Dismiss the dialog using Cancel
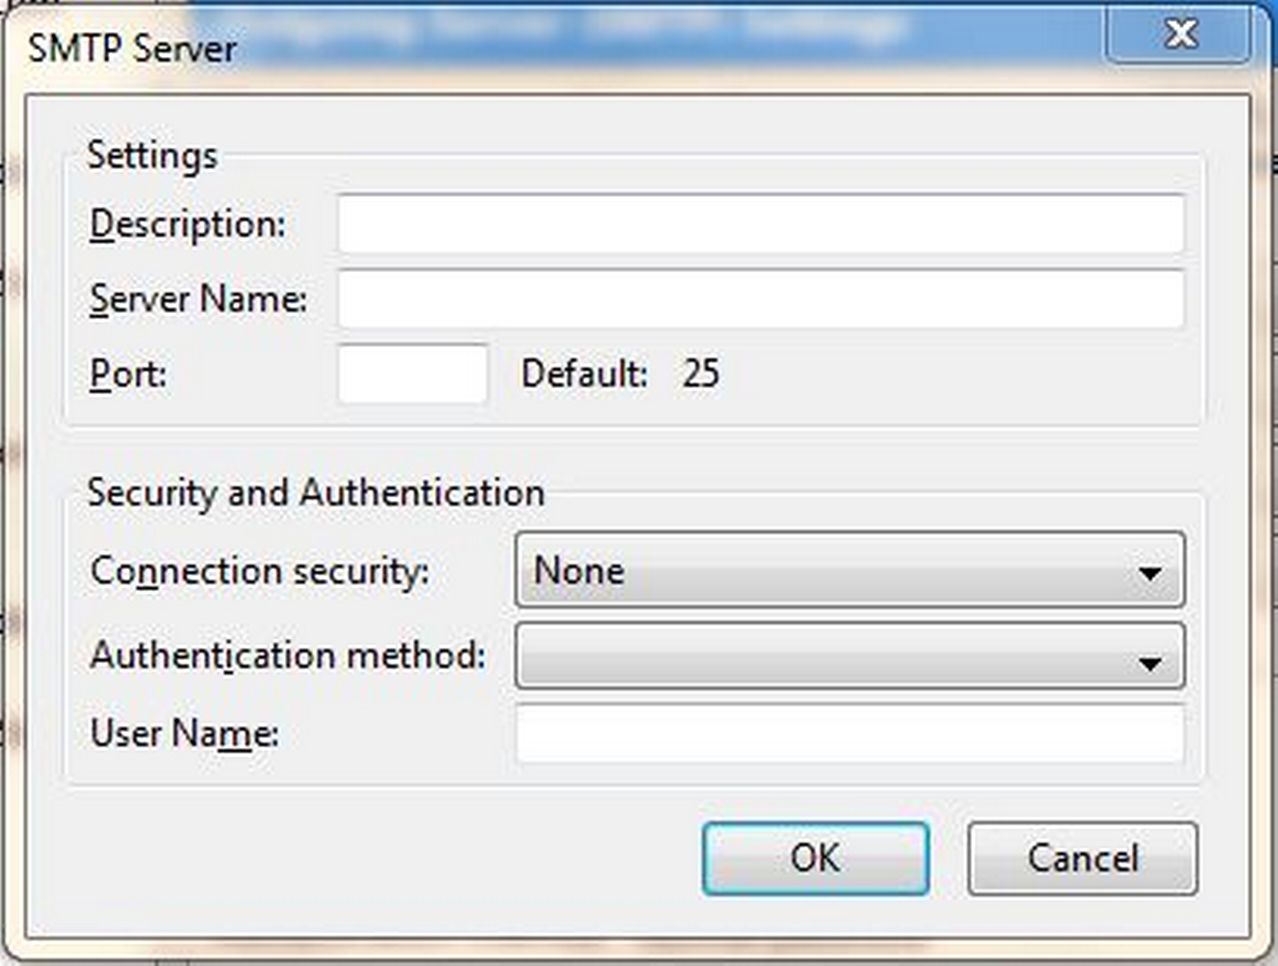1278x966 pixels. [x=1083, y=858]
